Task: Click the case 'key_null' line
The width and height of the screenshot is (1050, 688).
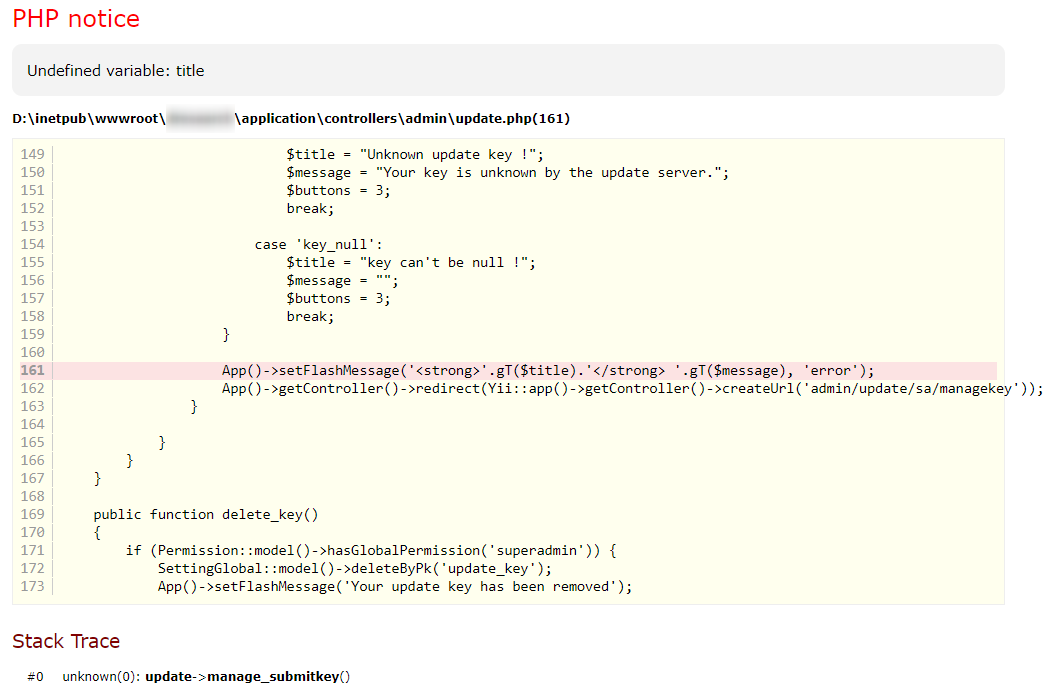Action: (319, 244)
